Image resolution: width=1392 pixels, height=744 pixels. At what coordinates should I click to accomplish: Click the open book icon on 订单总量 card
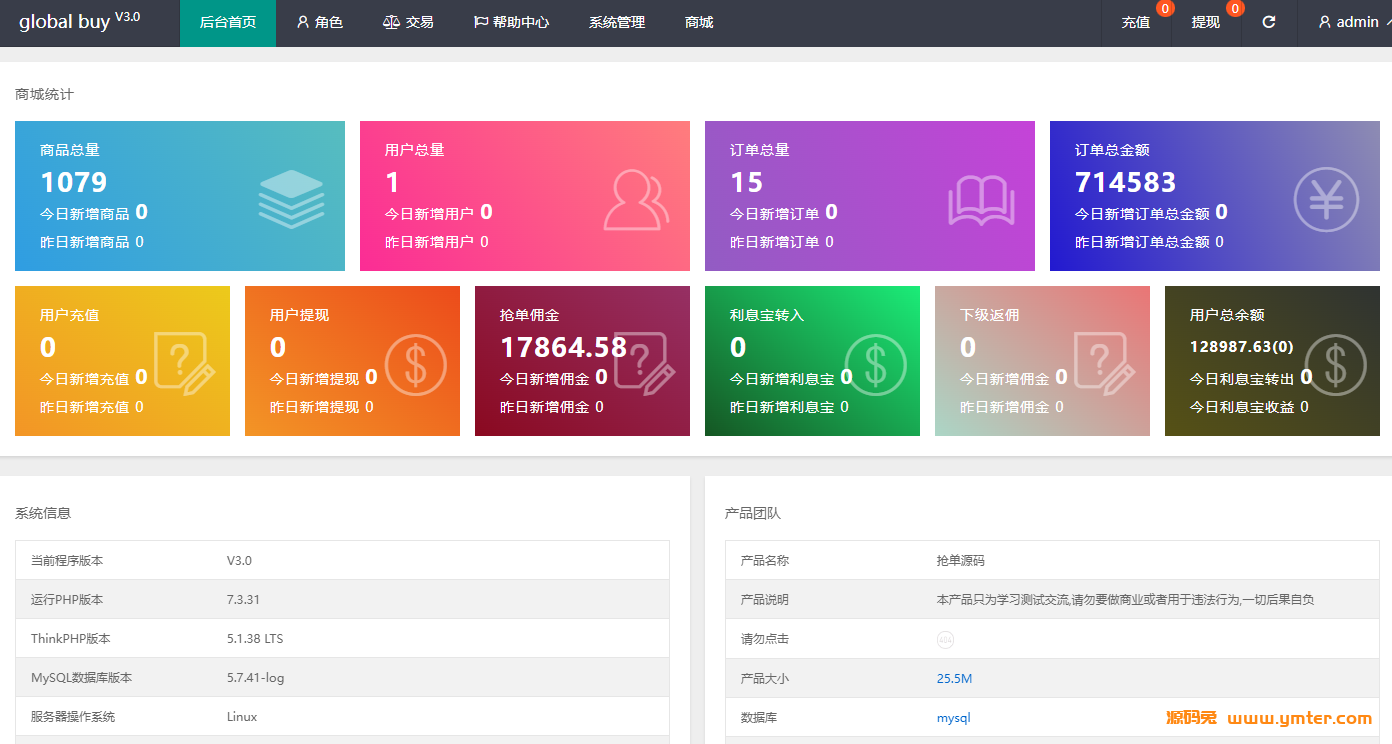[981, 201]
